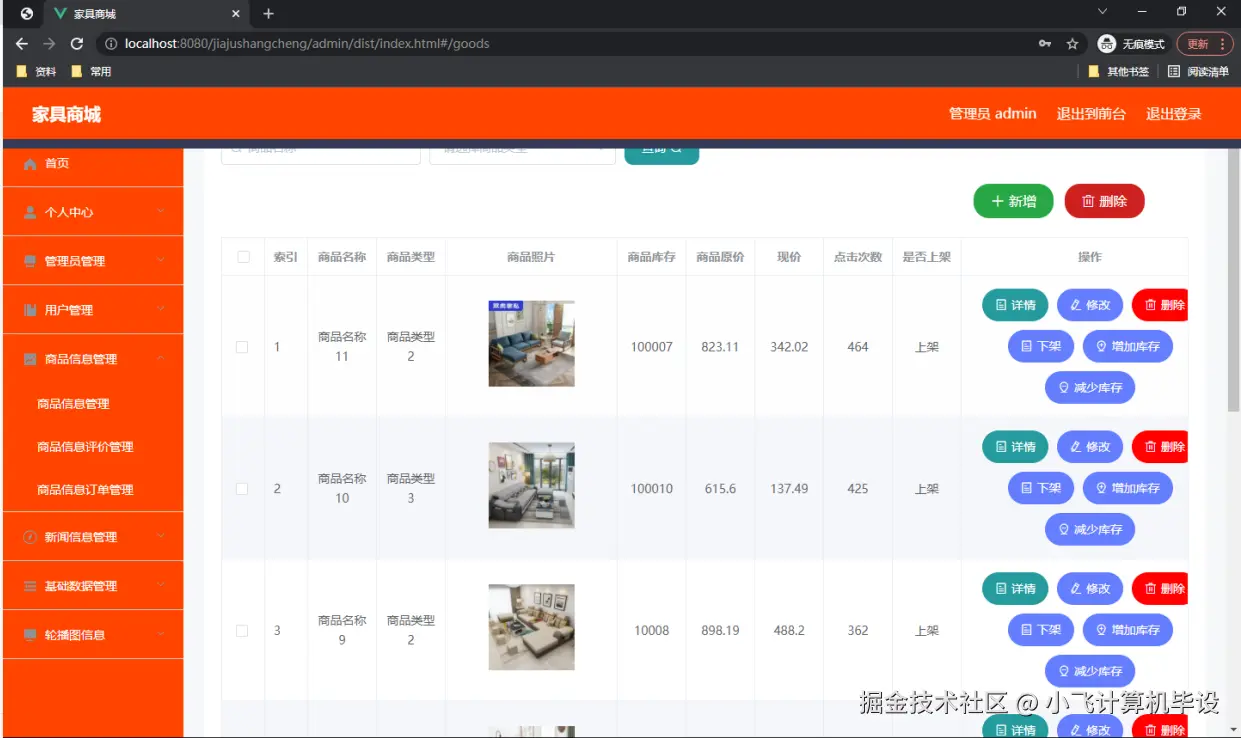Click 修改 button for 商品名称10

coord(1090,447)
